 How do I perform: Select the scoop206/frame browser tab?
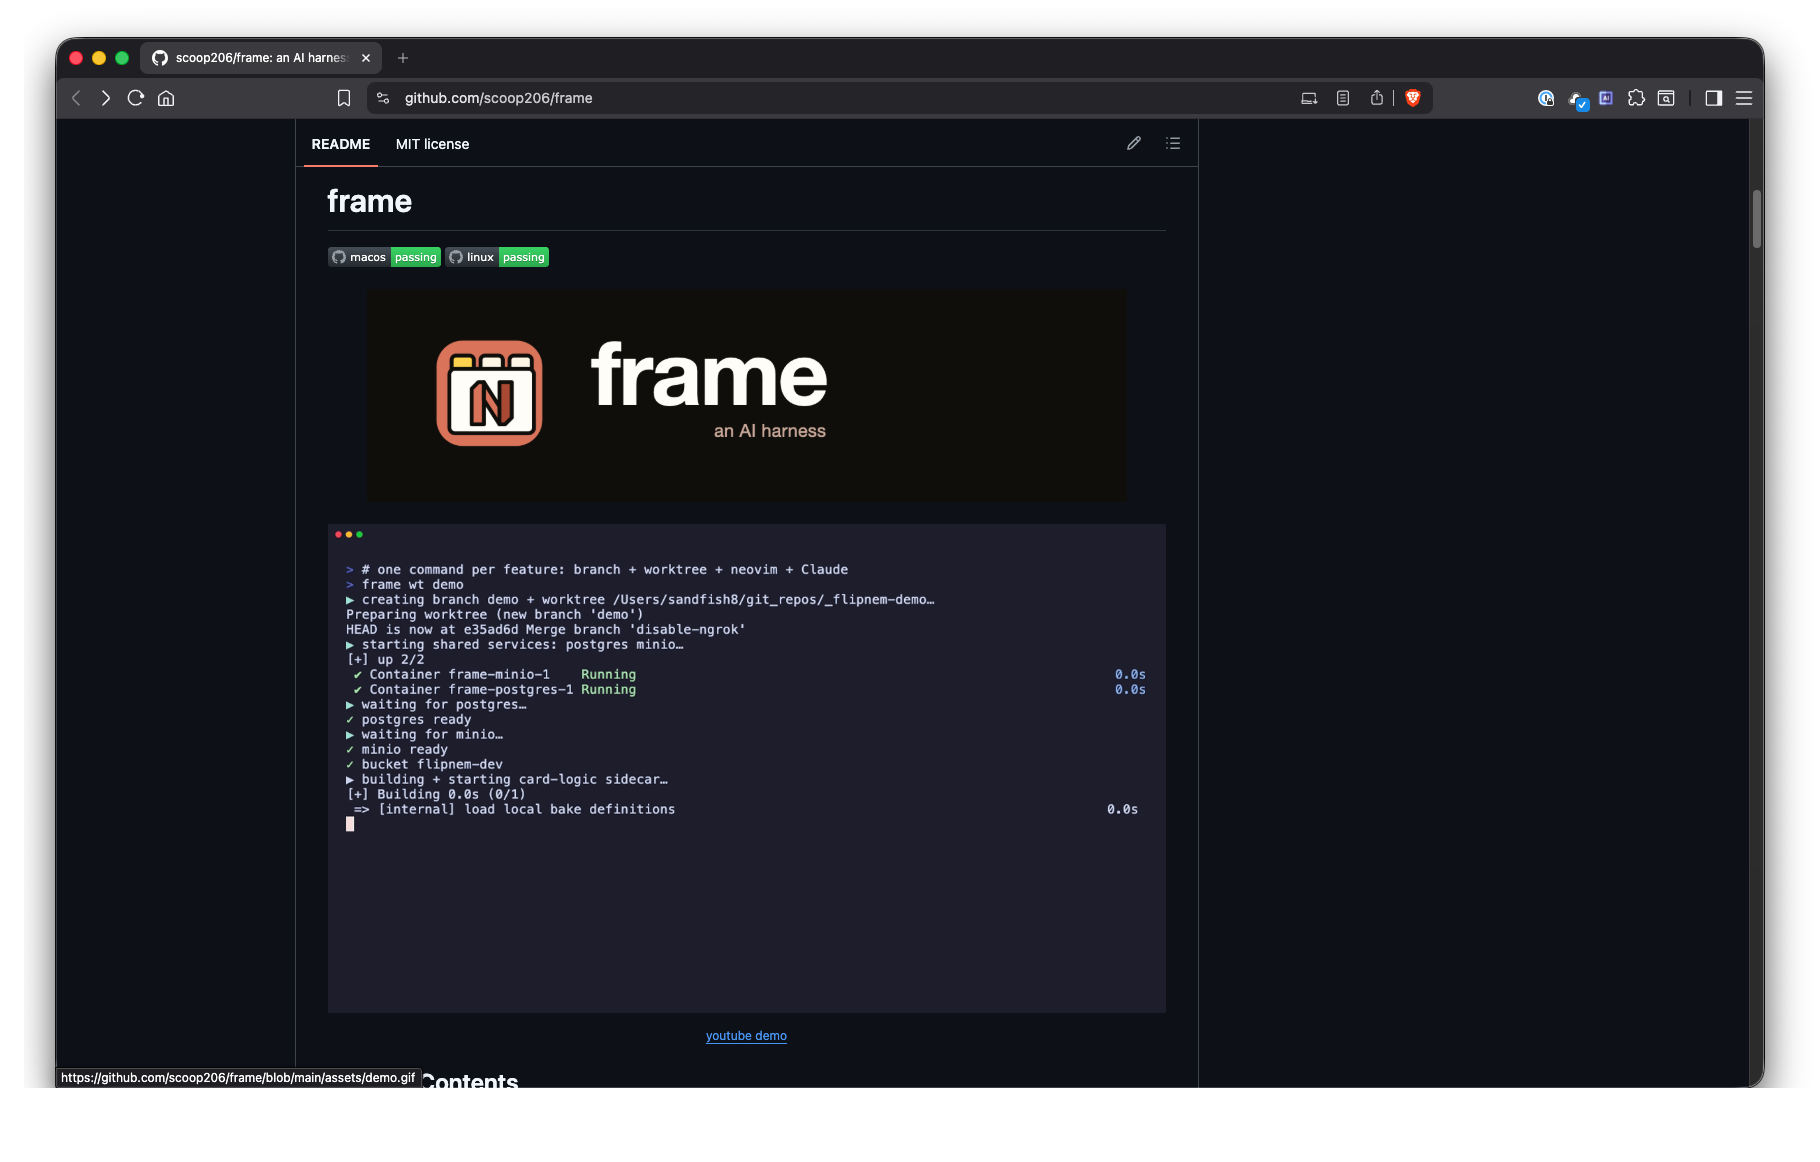260,58
